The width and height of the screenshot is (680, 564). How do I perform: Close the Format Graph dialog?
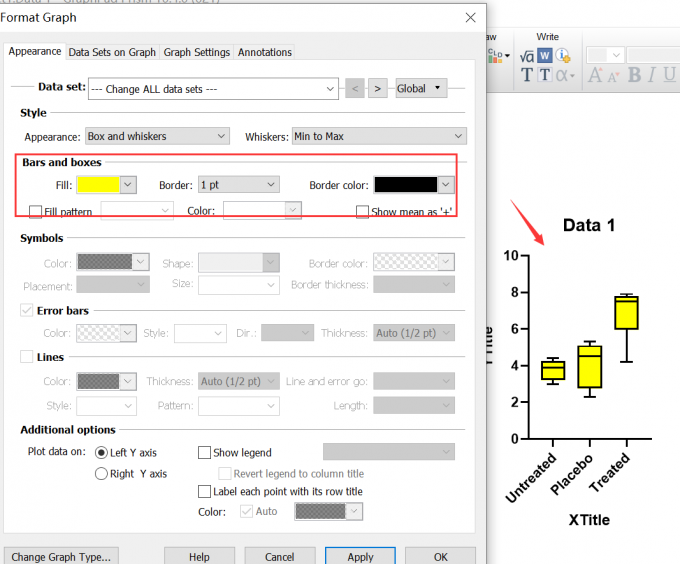(471, 17)
